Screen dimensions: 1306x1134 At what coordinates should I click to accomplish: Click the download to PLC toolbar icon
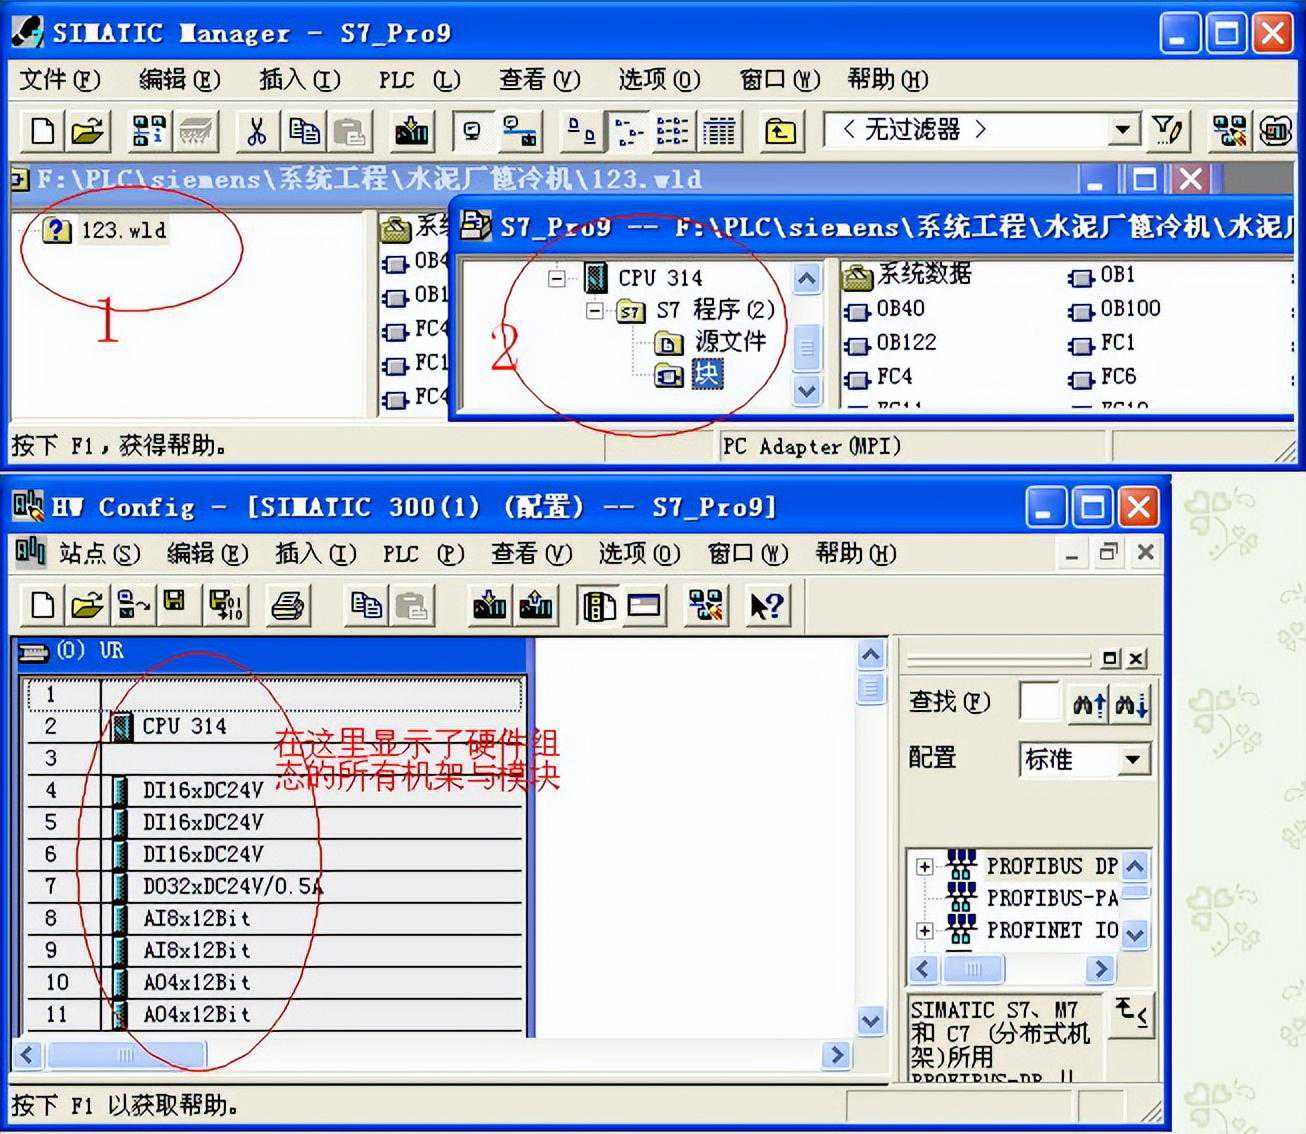411,131
